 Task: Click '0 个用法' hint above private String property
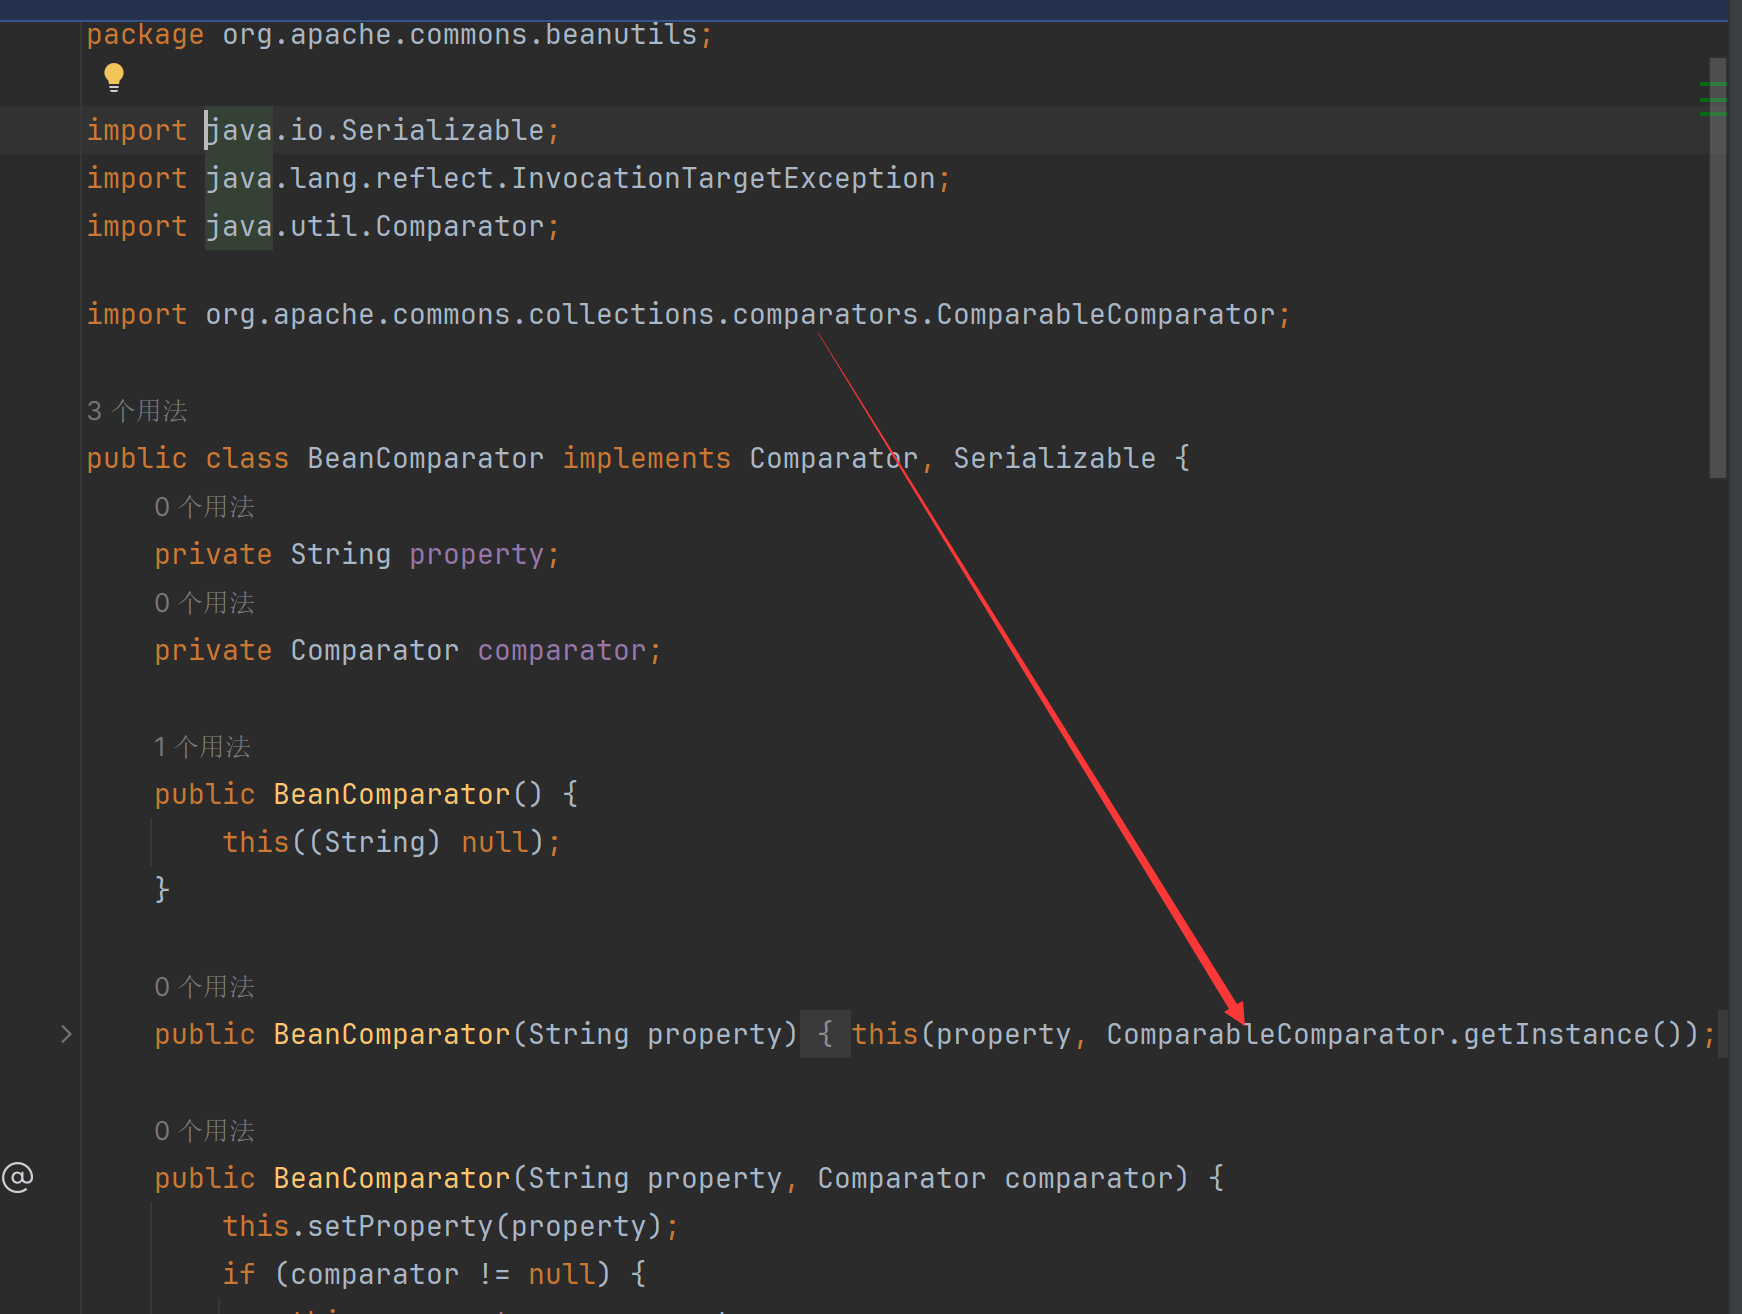point(204,506)
